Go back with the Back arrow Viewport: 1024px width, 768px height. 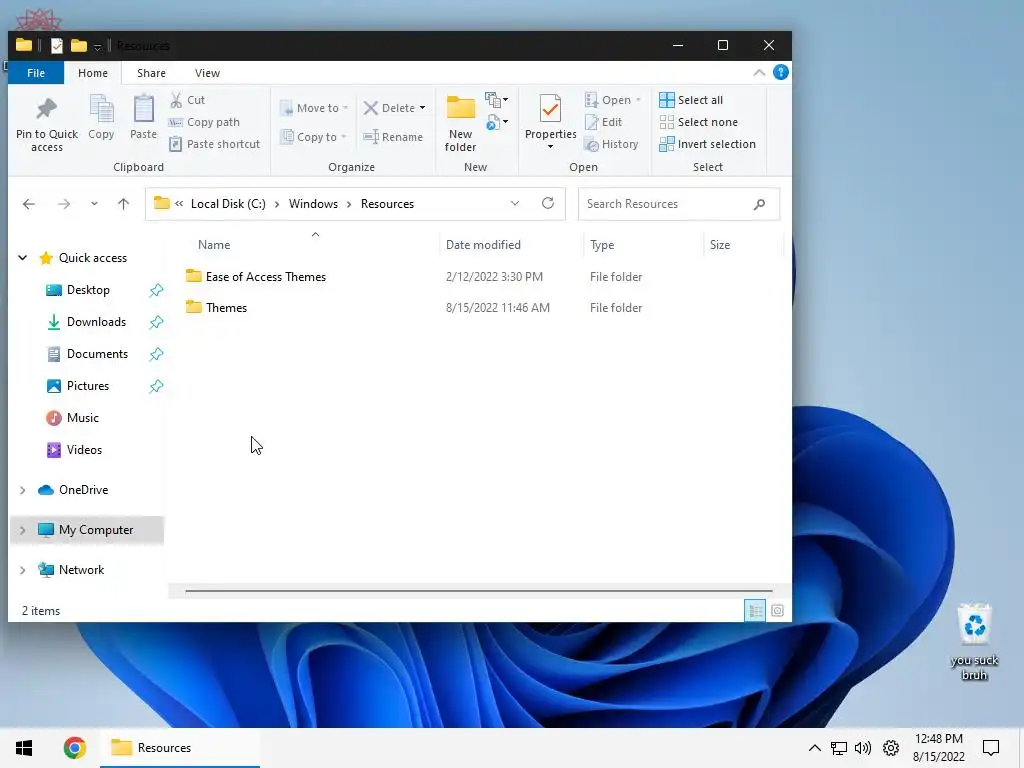coord(29,204)
